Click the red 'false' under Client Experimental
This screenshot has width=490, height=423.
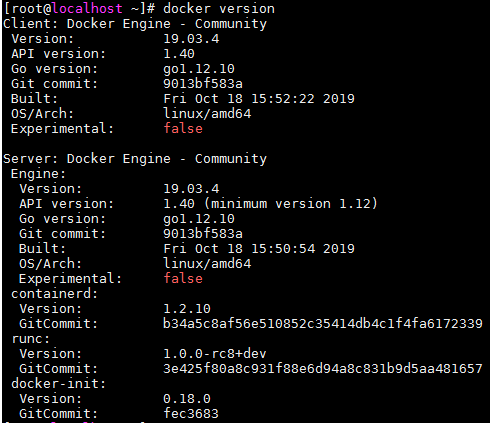pyautogui.click(x=183, y=129)
